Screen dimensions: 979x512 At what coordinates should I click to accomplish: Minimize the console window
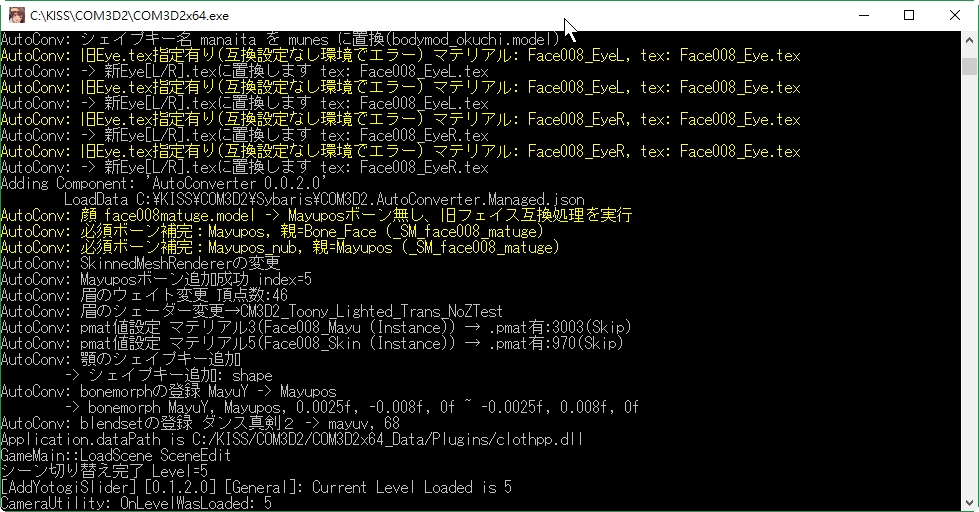coord(864,15)
